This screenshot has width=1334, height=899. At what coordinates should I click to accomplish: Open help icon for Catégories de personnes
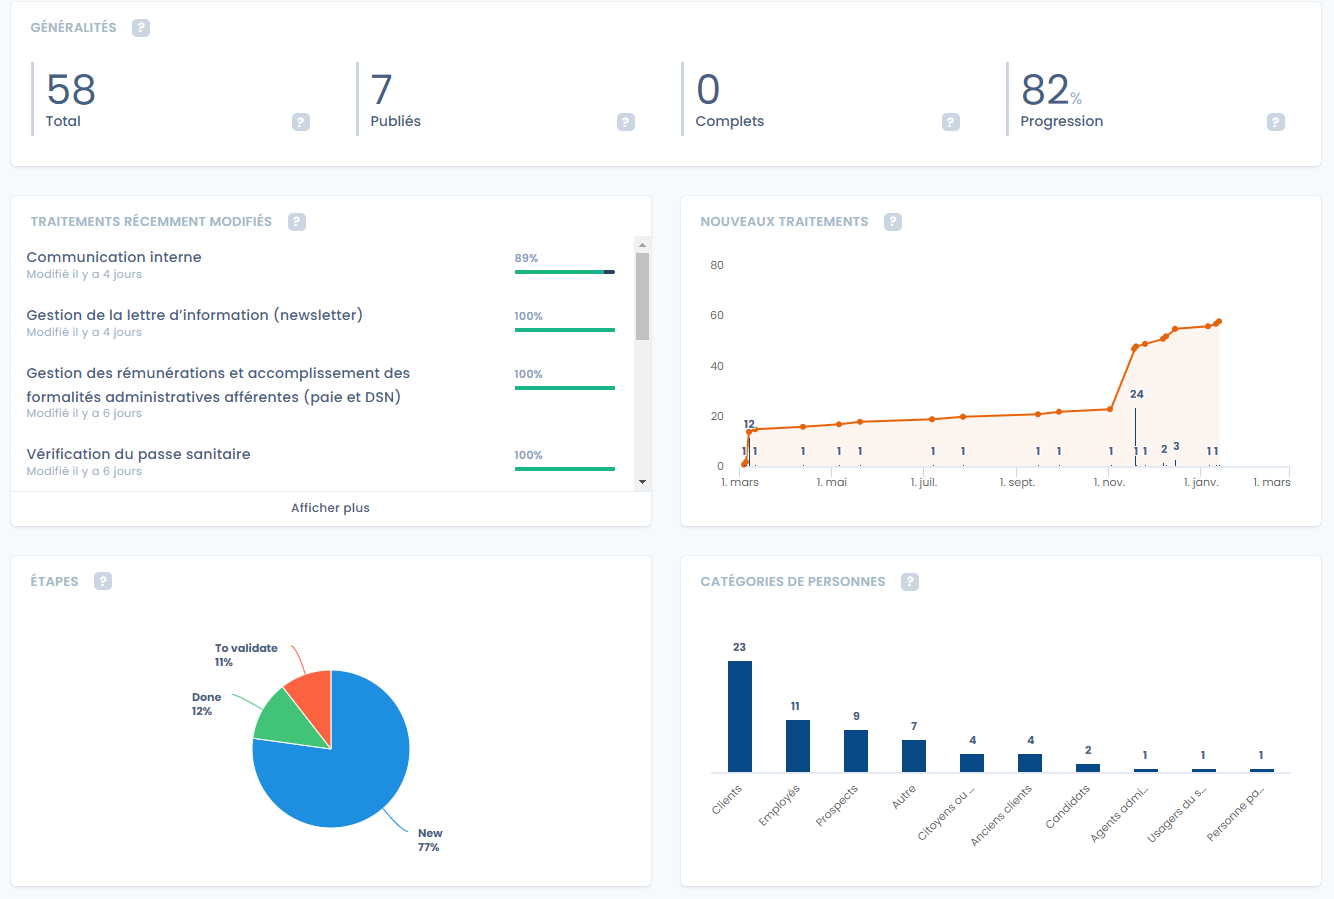(x=910, y=582)
